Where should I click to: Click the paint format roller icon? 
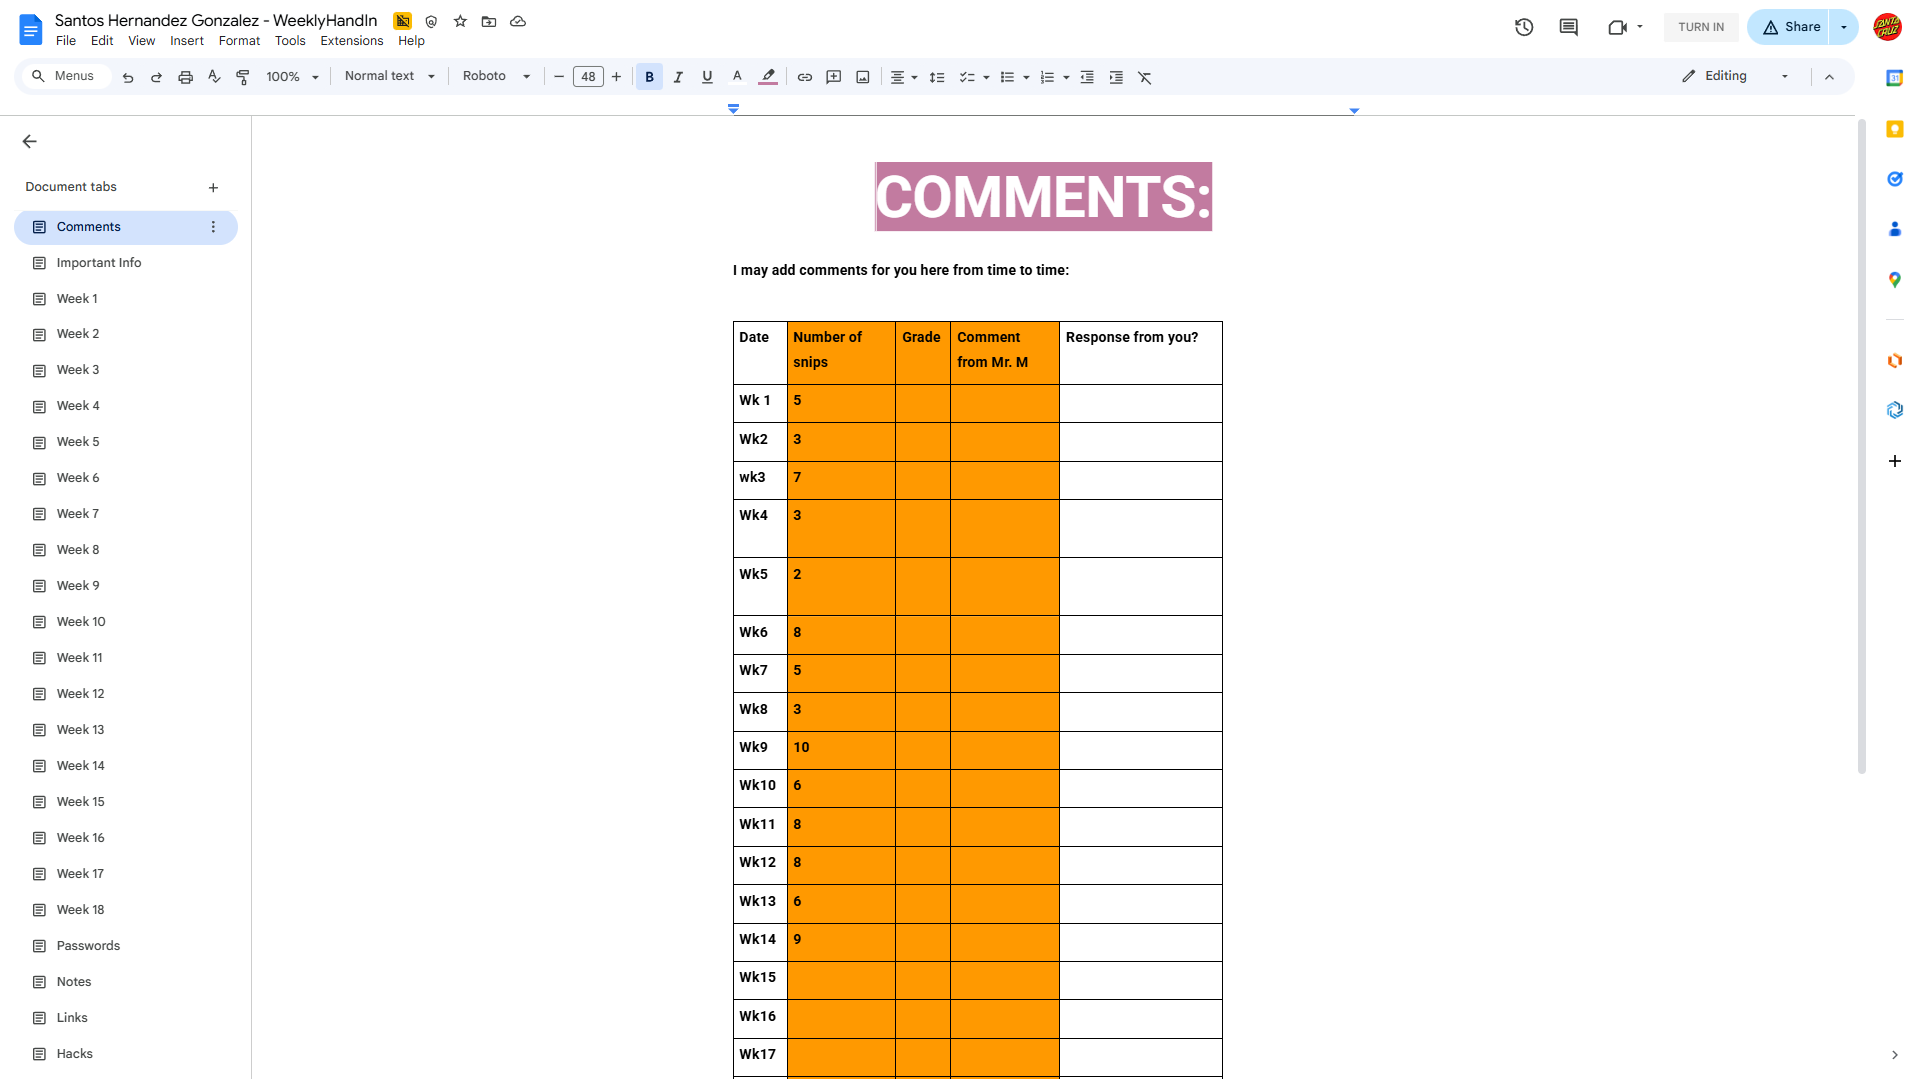(243, 77)
